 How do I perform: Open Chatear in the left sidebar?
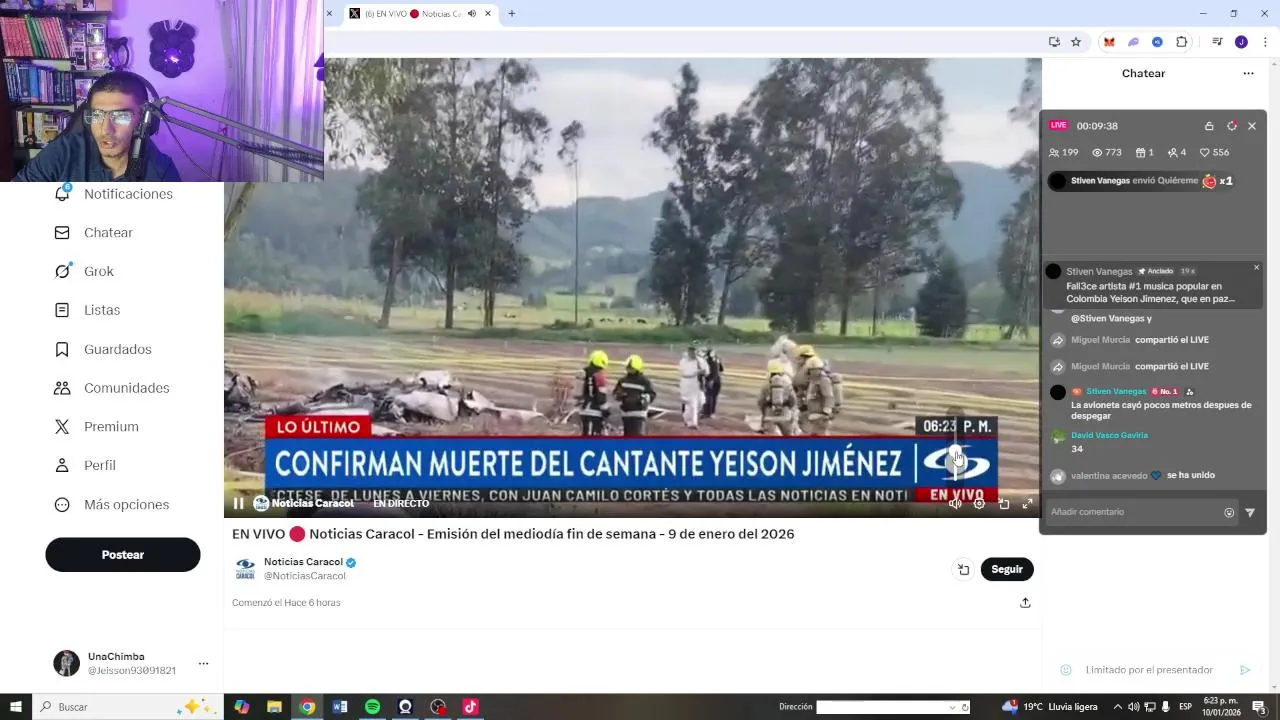pos(94,233)
